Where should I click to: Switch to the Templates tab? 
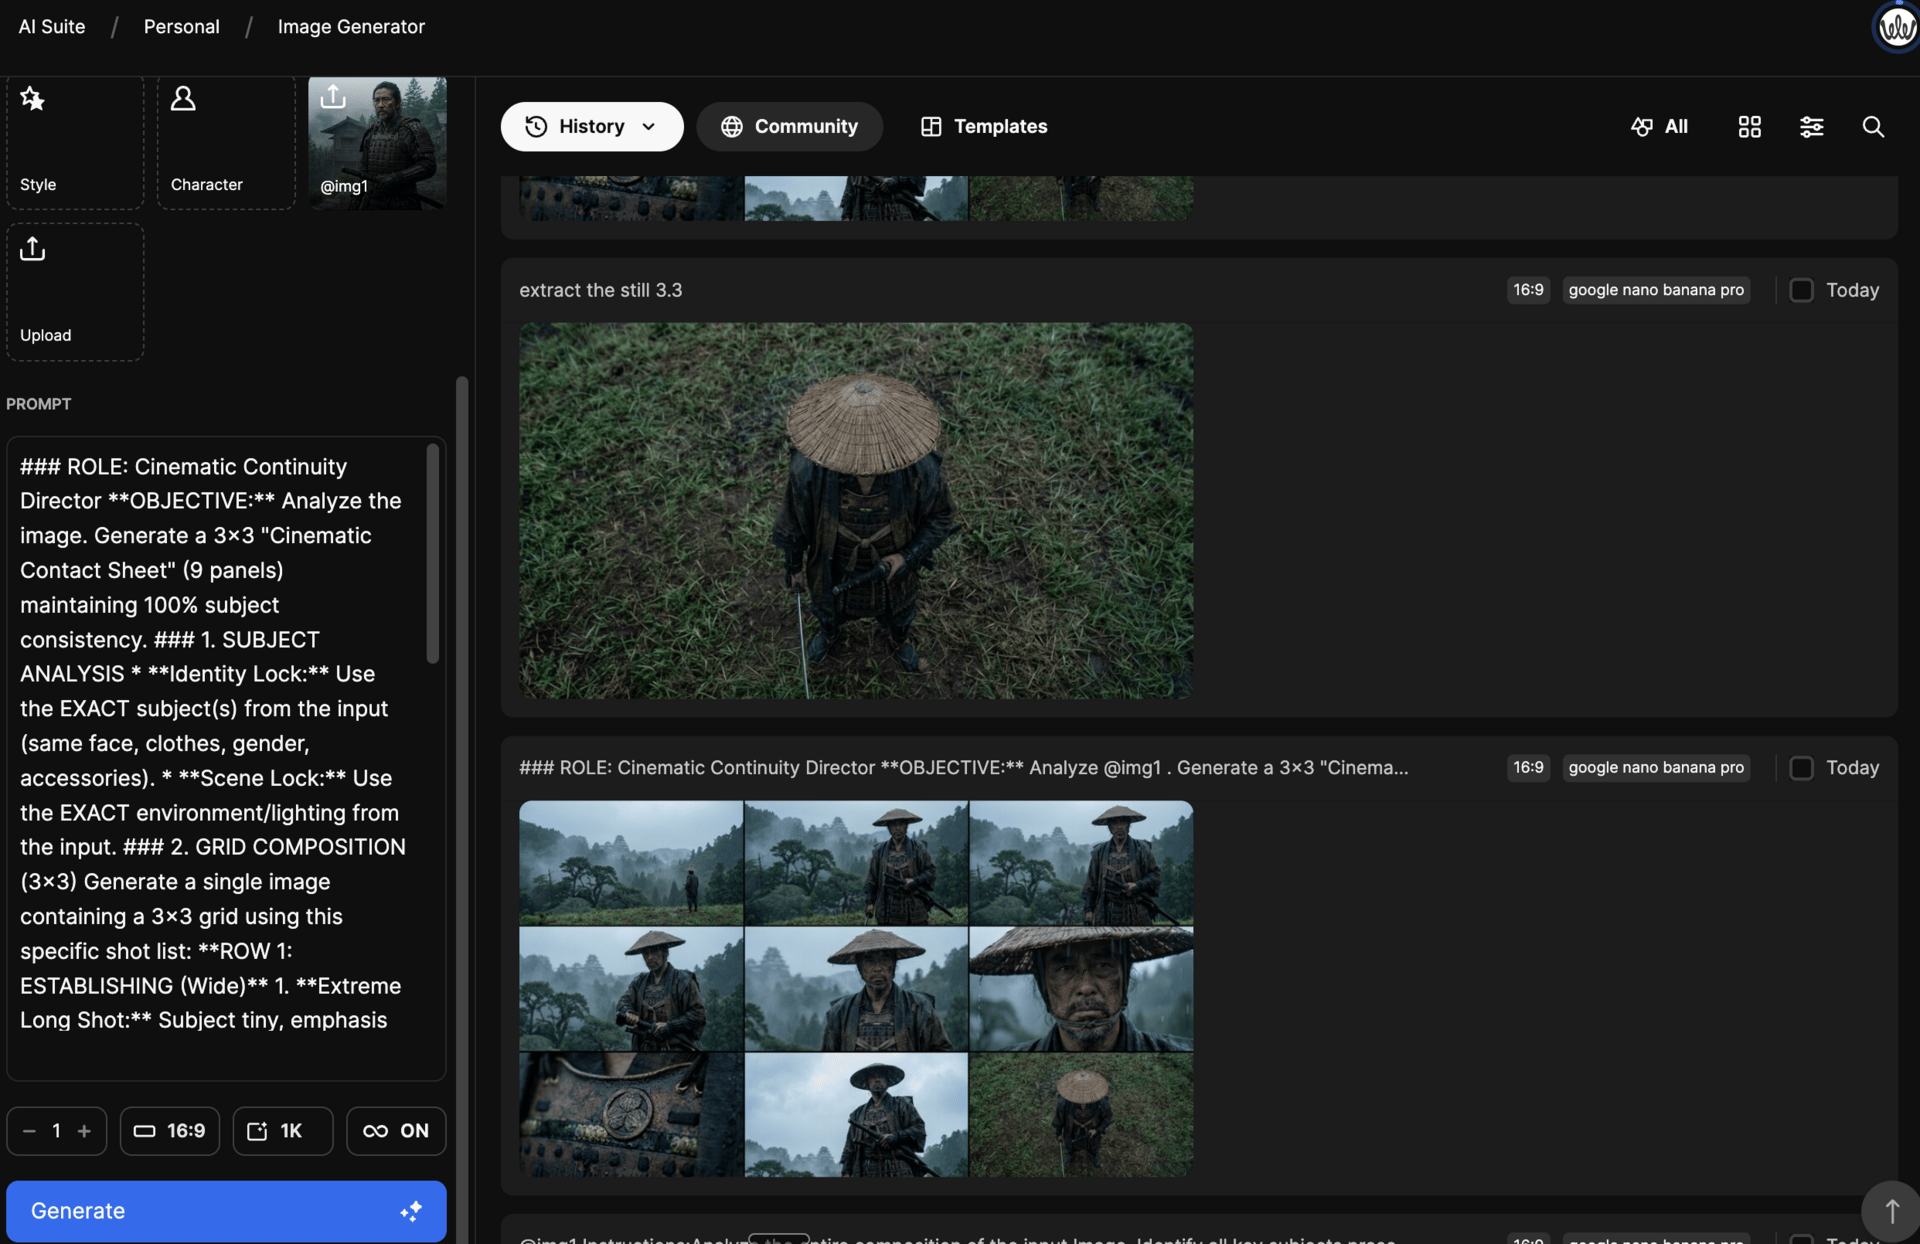click(984, 126)
